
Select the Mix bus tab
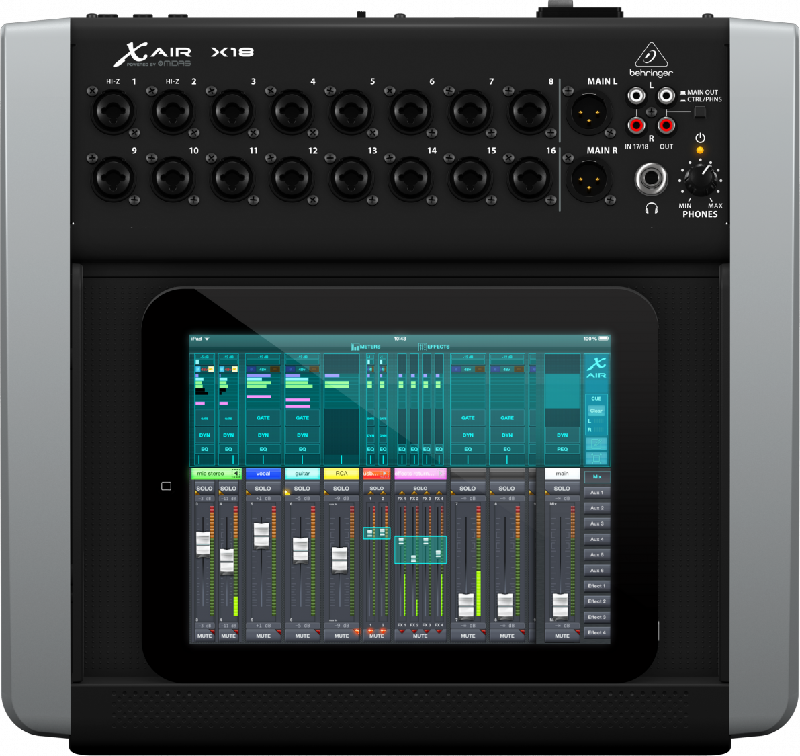click(596, 476)
